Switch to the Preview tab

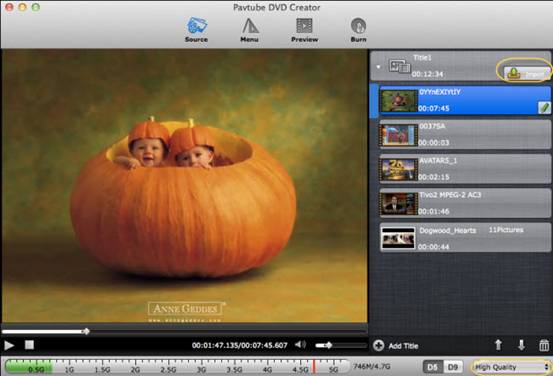[304, 30]
